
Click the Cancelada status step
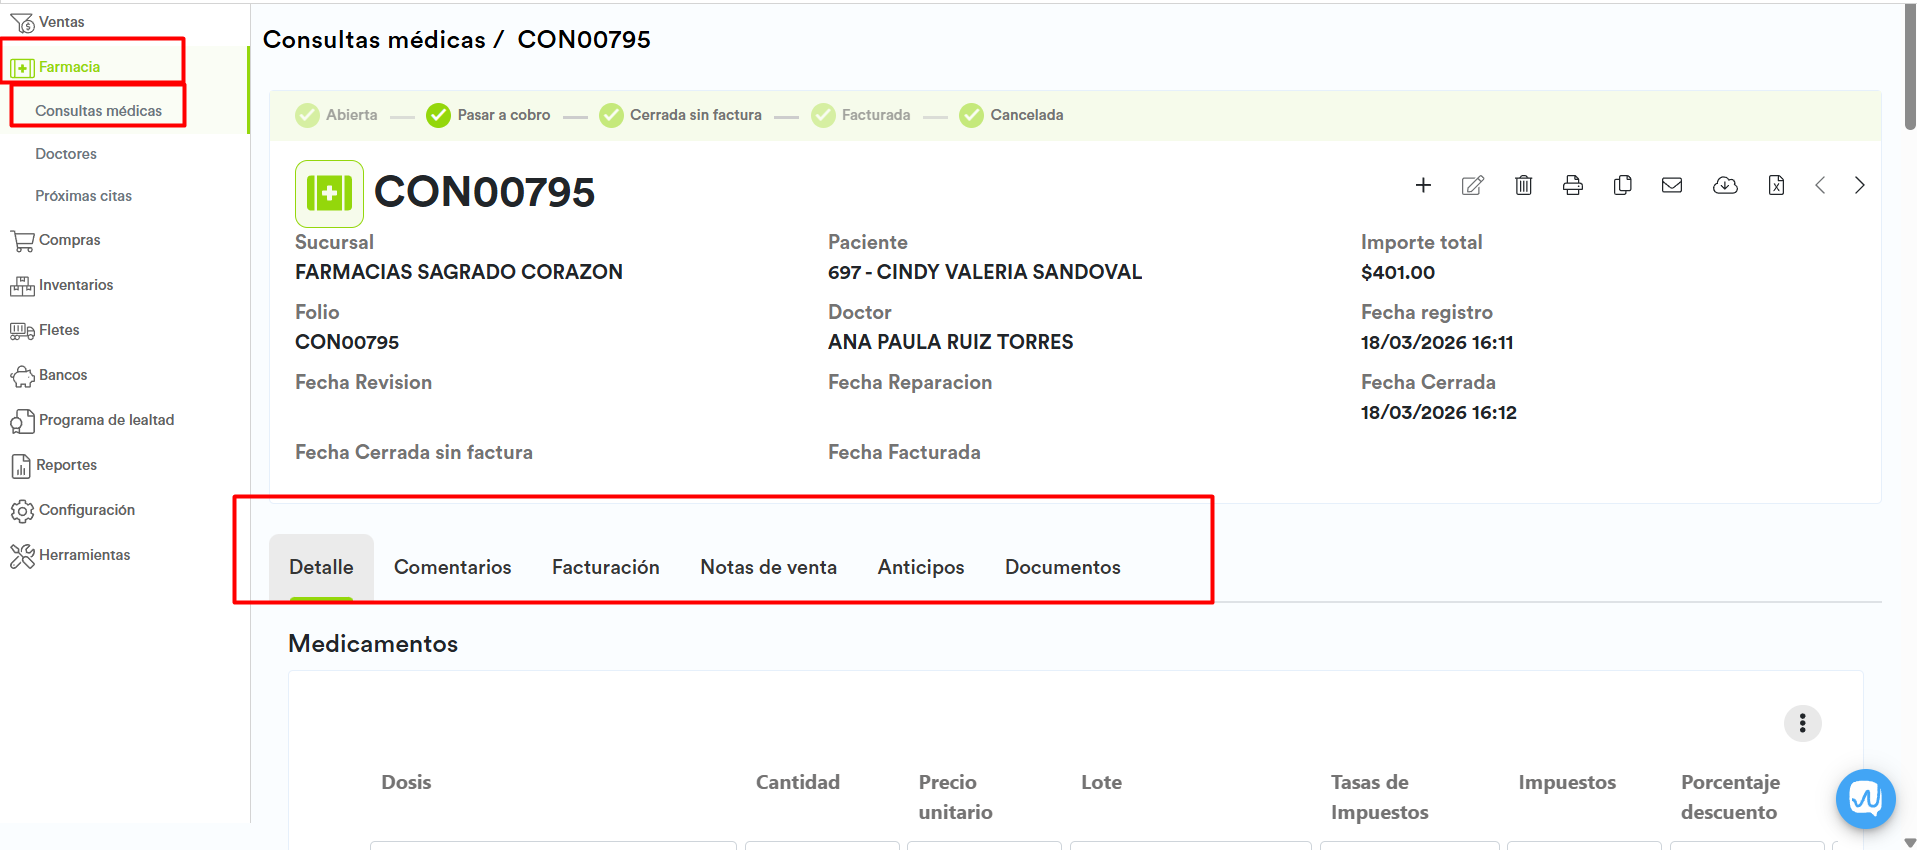click(1011, 115)
